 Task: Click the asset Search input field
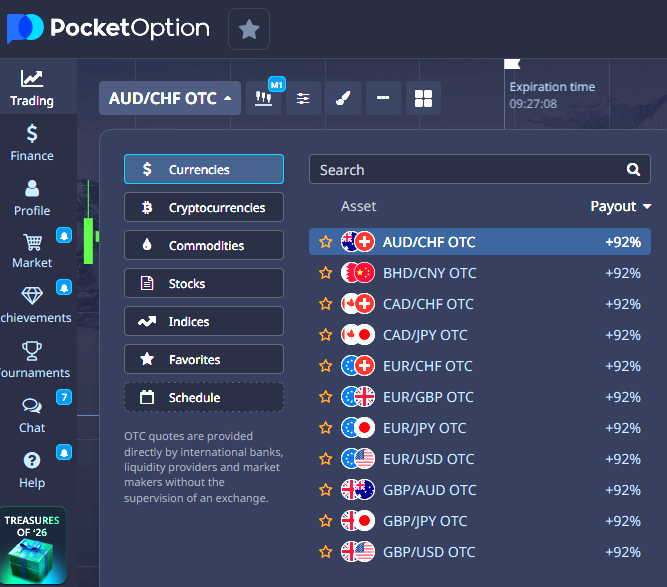click(x=480, y=169)
